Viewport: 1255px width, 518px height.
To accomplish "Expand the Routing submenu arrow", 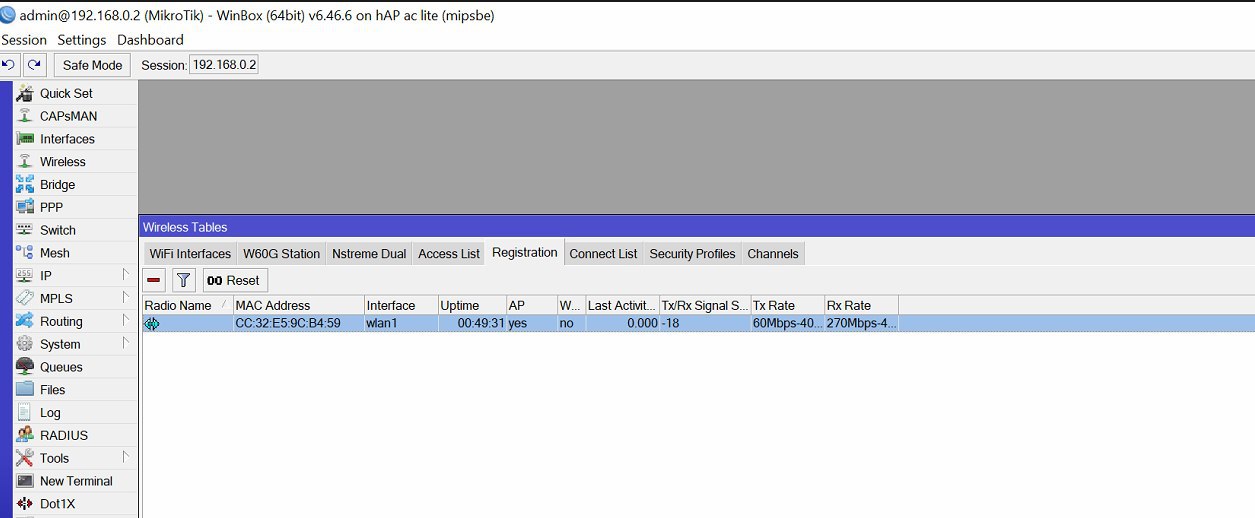I will click(x=126, y=321).
